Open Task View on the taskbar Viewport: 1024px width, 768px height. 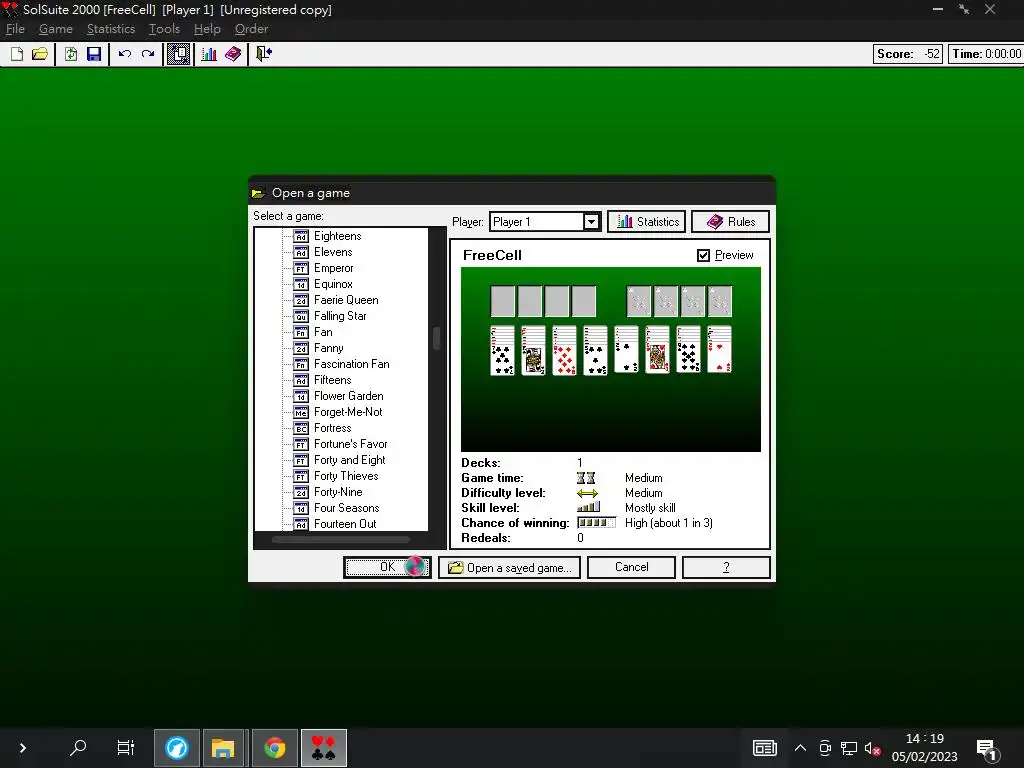pyautogui.click(x=125, y=747)
